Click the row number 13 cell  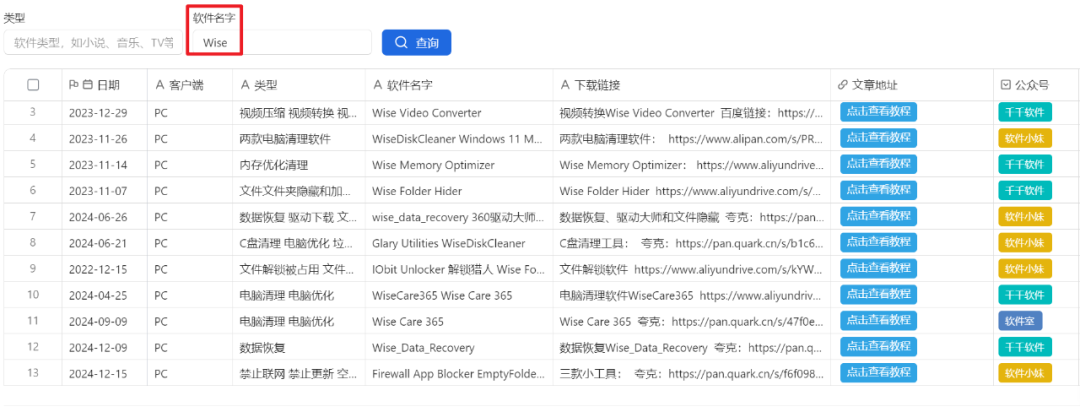tap(33, 373)
